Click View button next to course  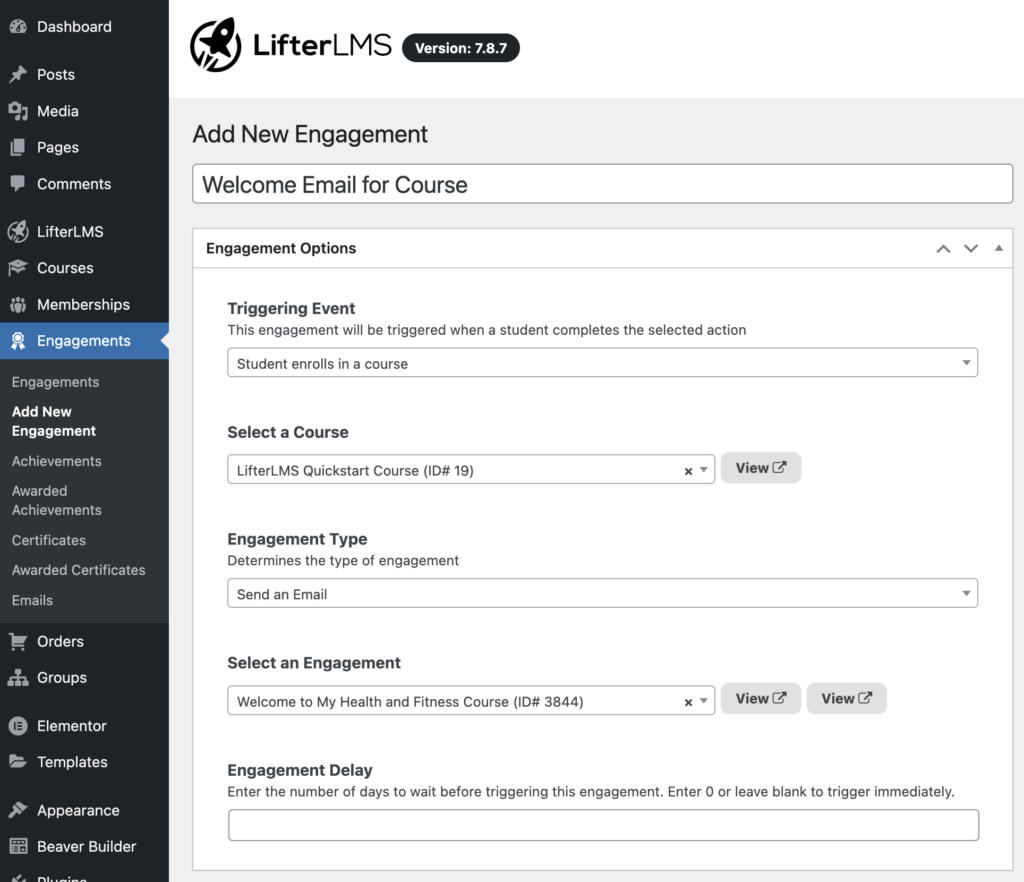tap(761, 468)
